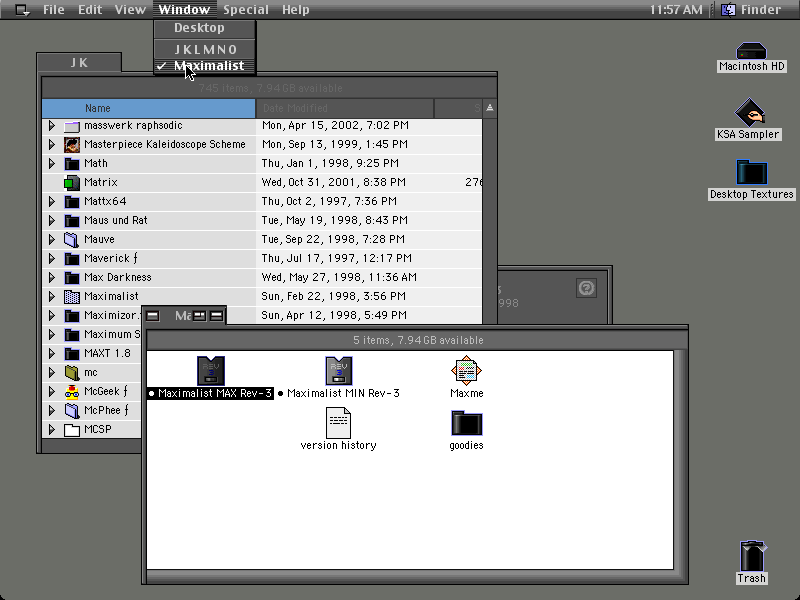Screen dimensions: 800x600
Task: Click the menu bar clock
Action: (676, 10)
